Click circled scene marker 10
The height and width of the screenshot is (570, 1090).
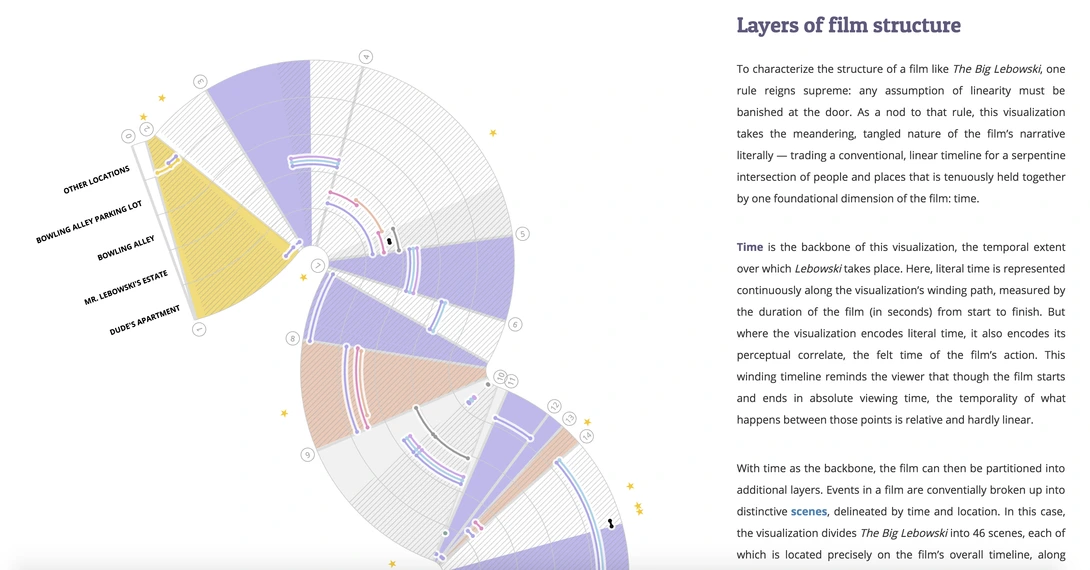click(500, 376)
